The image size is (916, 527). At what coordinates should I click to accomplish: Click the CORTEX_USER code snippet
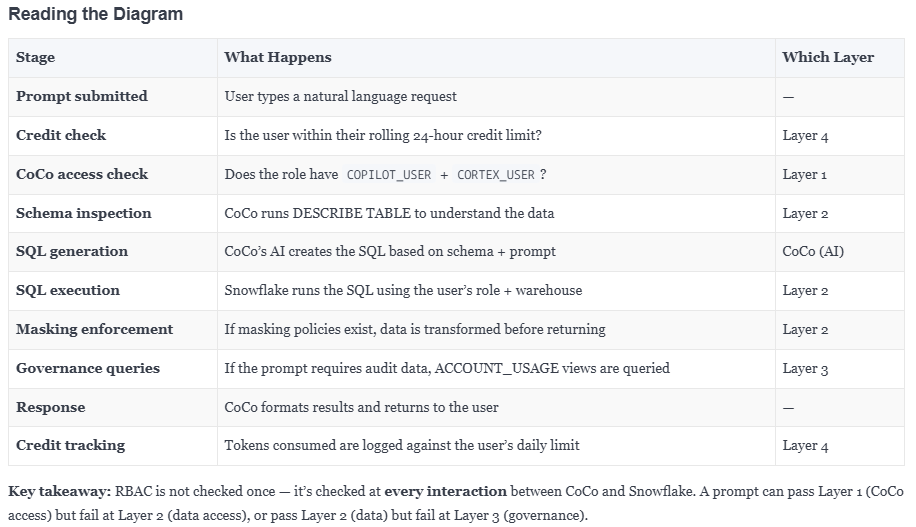pyautogui.click(x=495, y=175)
